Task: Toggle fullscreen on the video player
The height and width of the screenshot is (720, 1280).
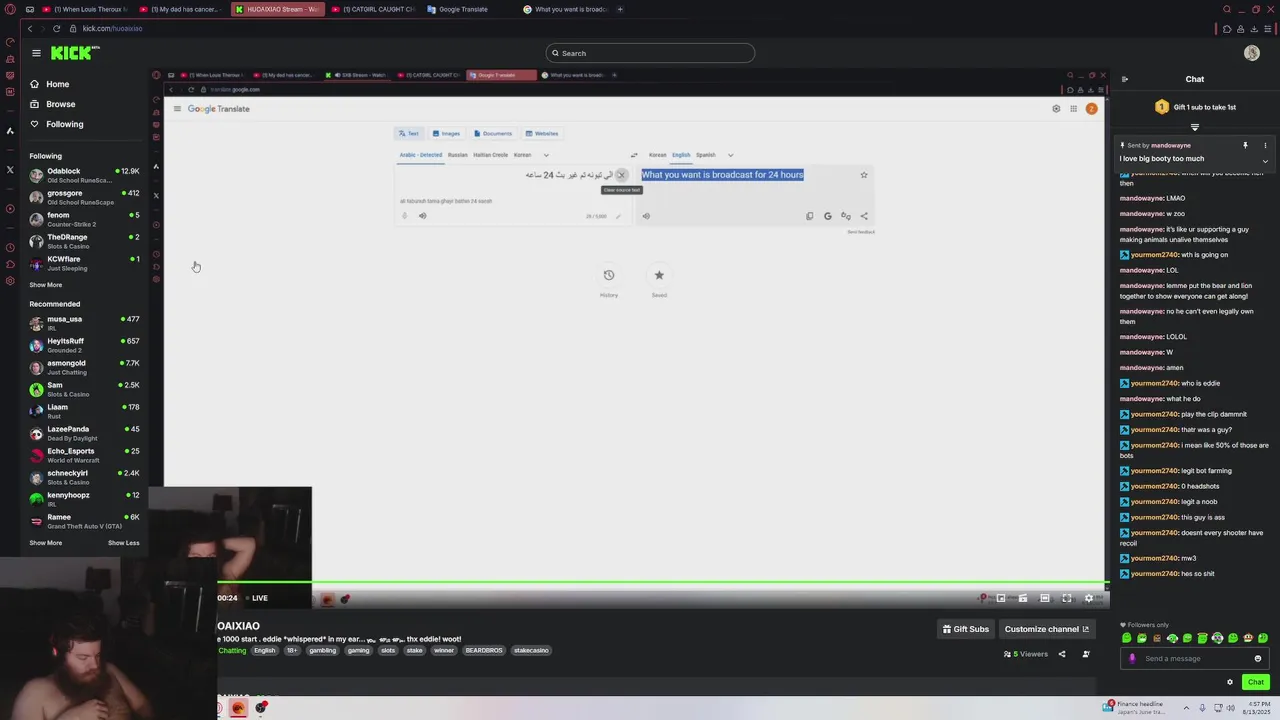Action: 1067,598
